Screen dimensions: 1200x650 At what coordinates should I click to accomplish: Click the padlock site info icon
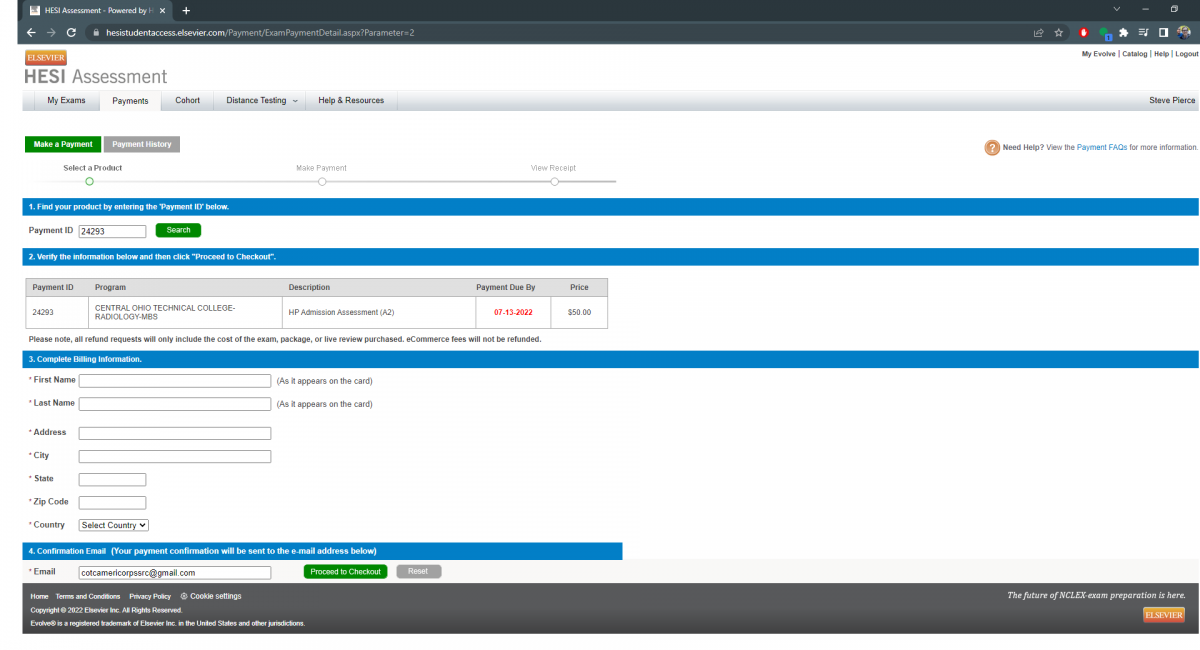point(96,32)
